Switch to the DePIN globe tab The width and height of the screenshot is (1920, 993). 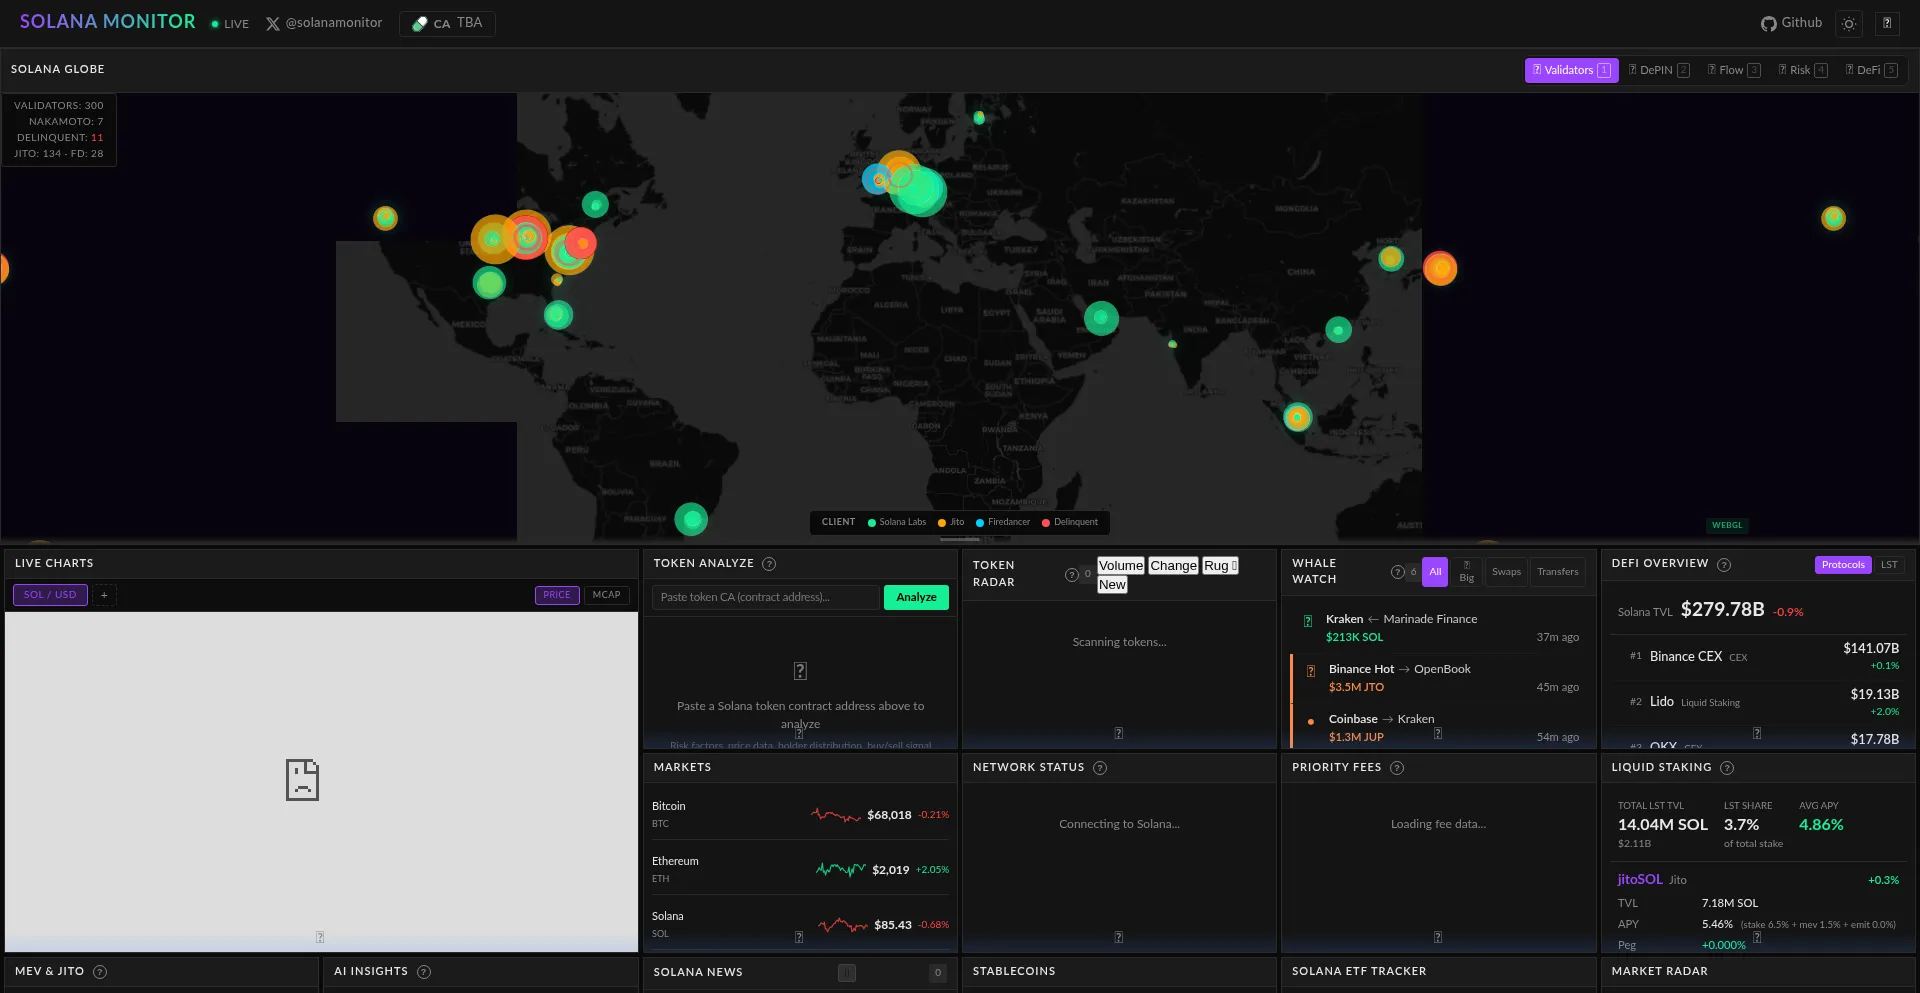click(x=1659, y=70)
